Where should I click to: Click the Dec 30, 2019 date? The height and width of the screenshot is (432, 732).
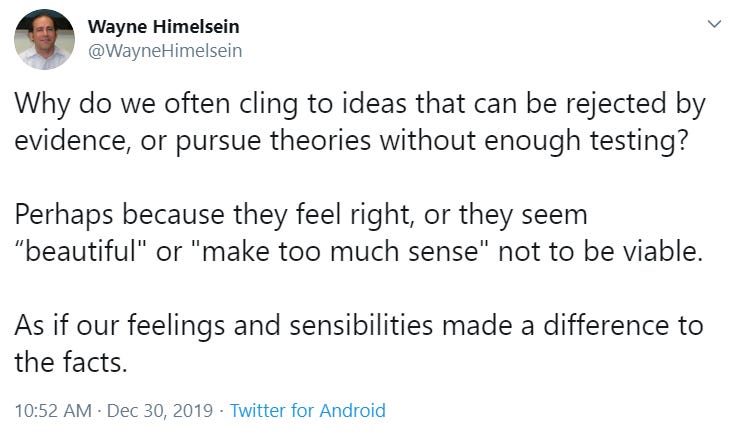point(160,411)
